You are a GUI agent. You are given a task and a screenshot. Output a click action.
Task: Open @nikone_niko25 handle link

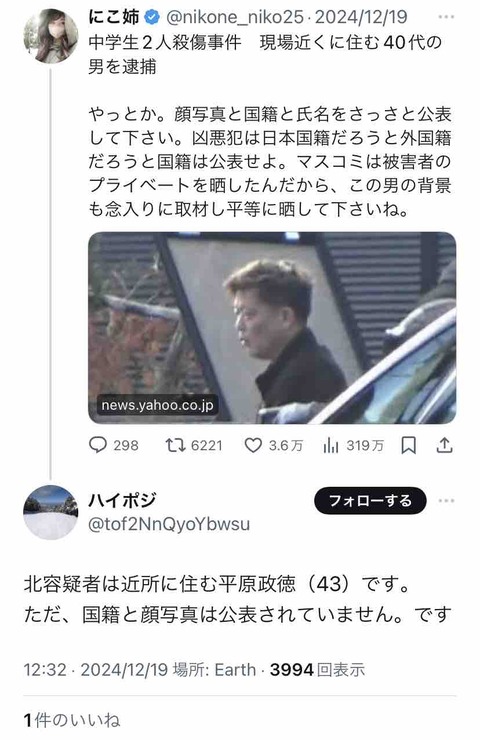235,17
